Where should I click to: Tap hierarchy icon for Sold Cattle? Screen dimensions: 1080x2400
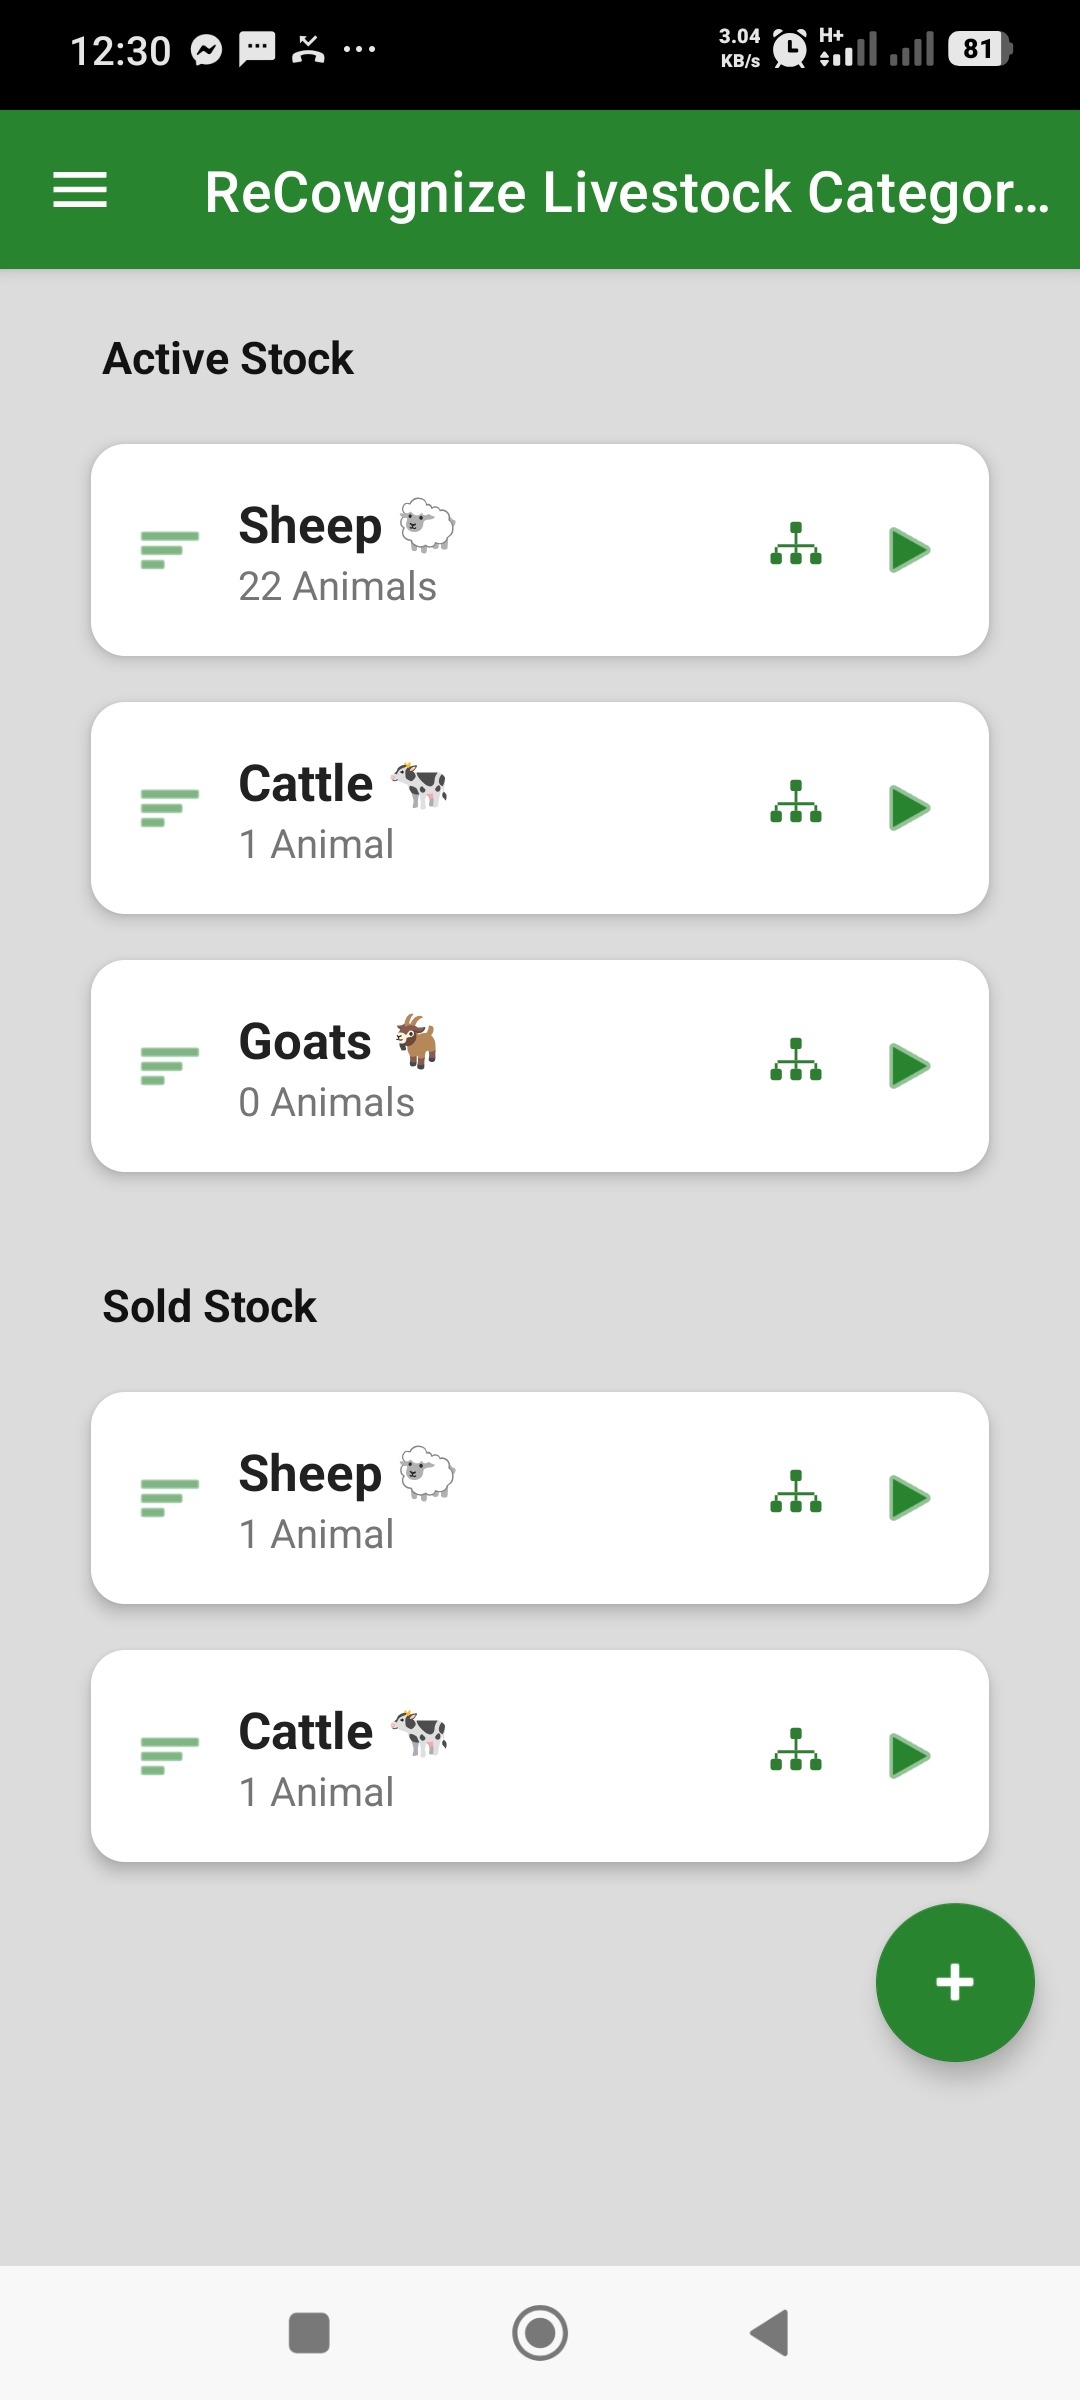(796, 1751)
